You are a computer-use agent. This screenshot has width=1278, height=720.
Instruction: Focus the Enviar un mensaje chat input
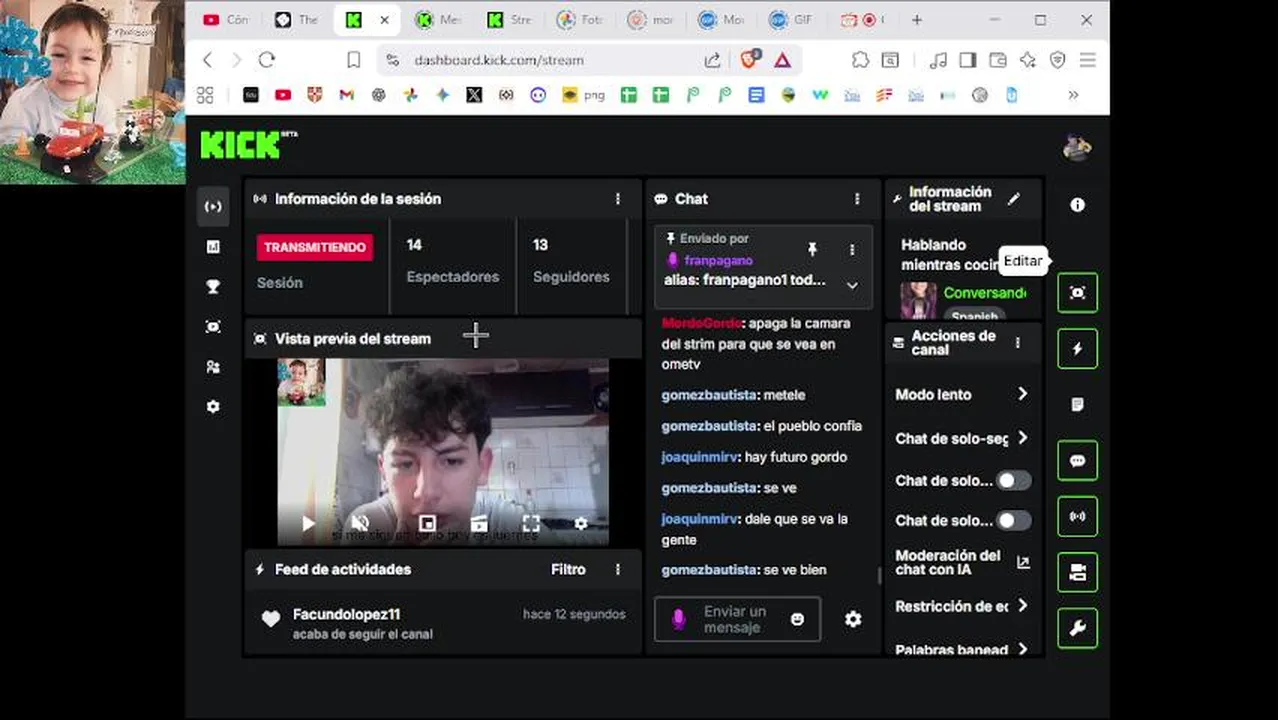[x=737, y=619]
